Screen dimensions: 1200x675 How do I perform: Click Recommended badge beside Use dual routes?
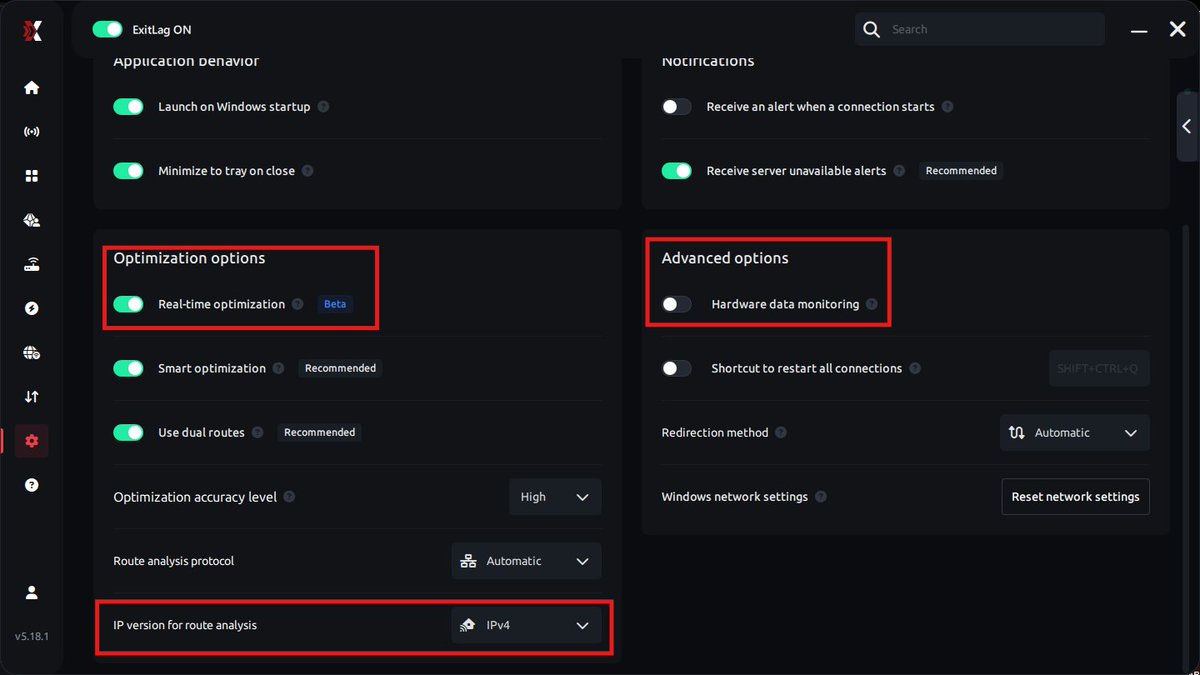pos(319,433)
